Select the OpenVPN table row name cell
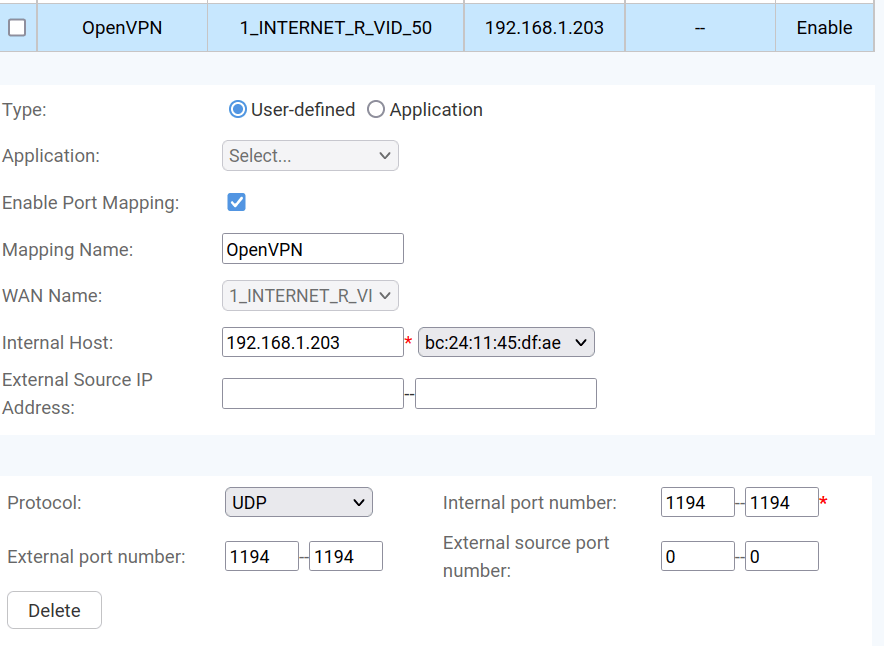Image resolution: width=884 pixels, height=646 pixels. 122,28
